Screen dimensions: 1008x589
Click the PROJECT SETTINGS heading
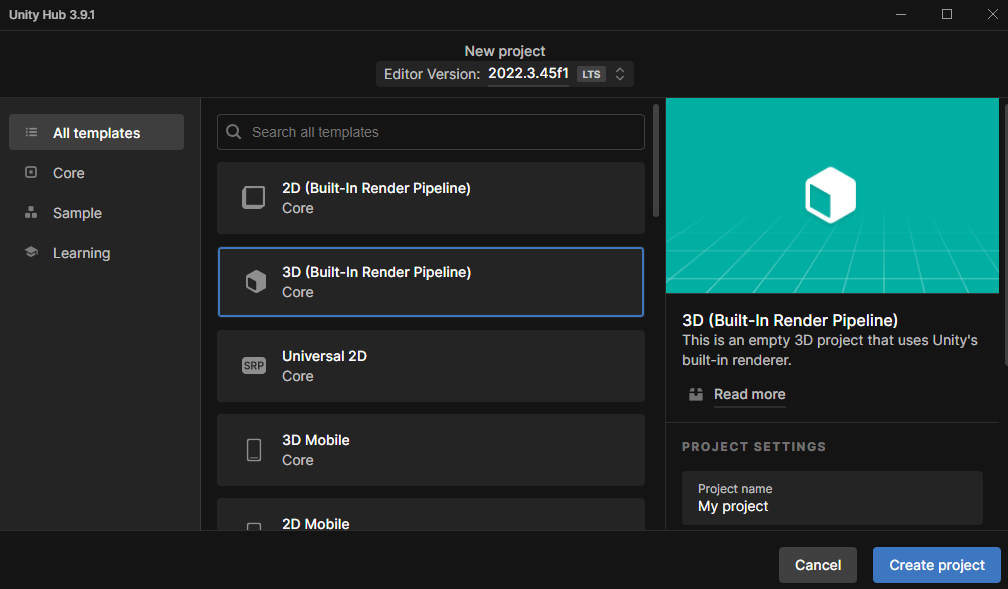[x=753, y=446]
